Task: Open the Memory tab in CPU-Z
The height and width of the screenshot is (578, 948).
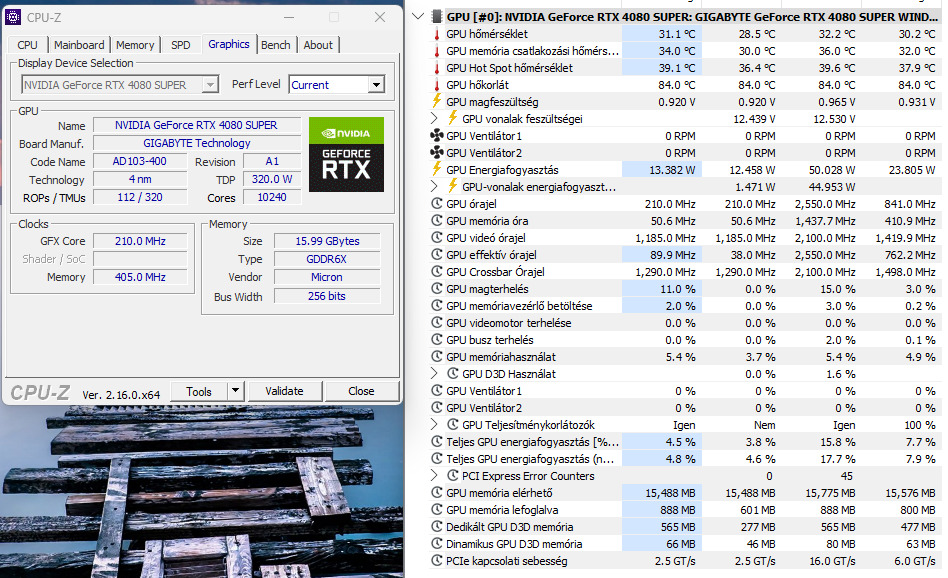Action: tap(135, 45)
